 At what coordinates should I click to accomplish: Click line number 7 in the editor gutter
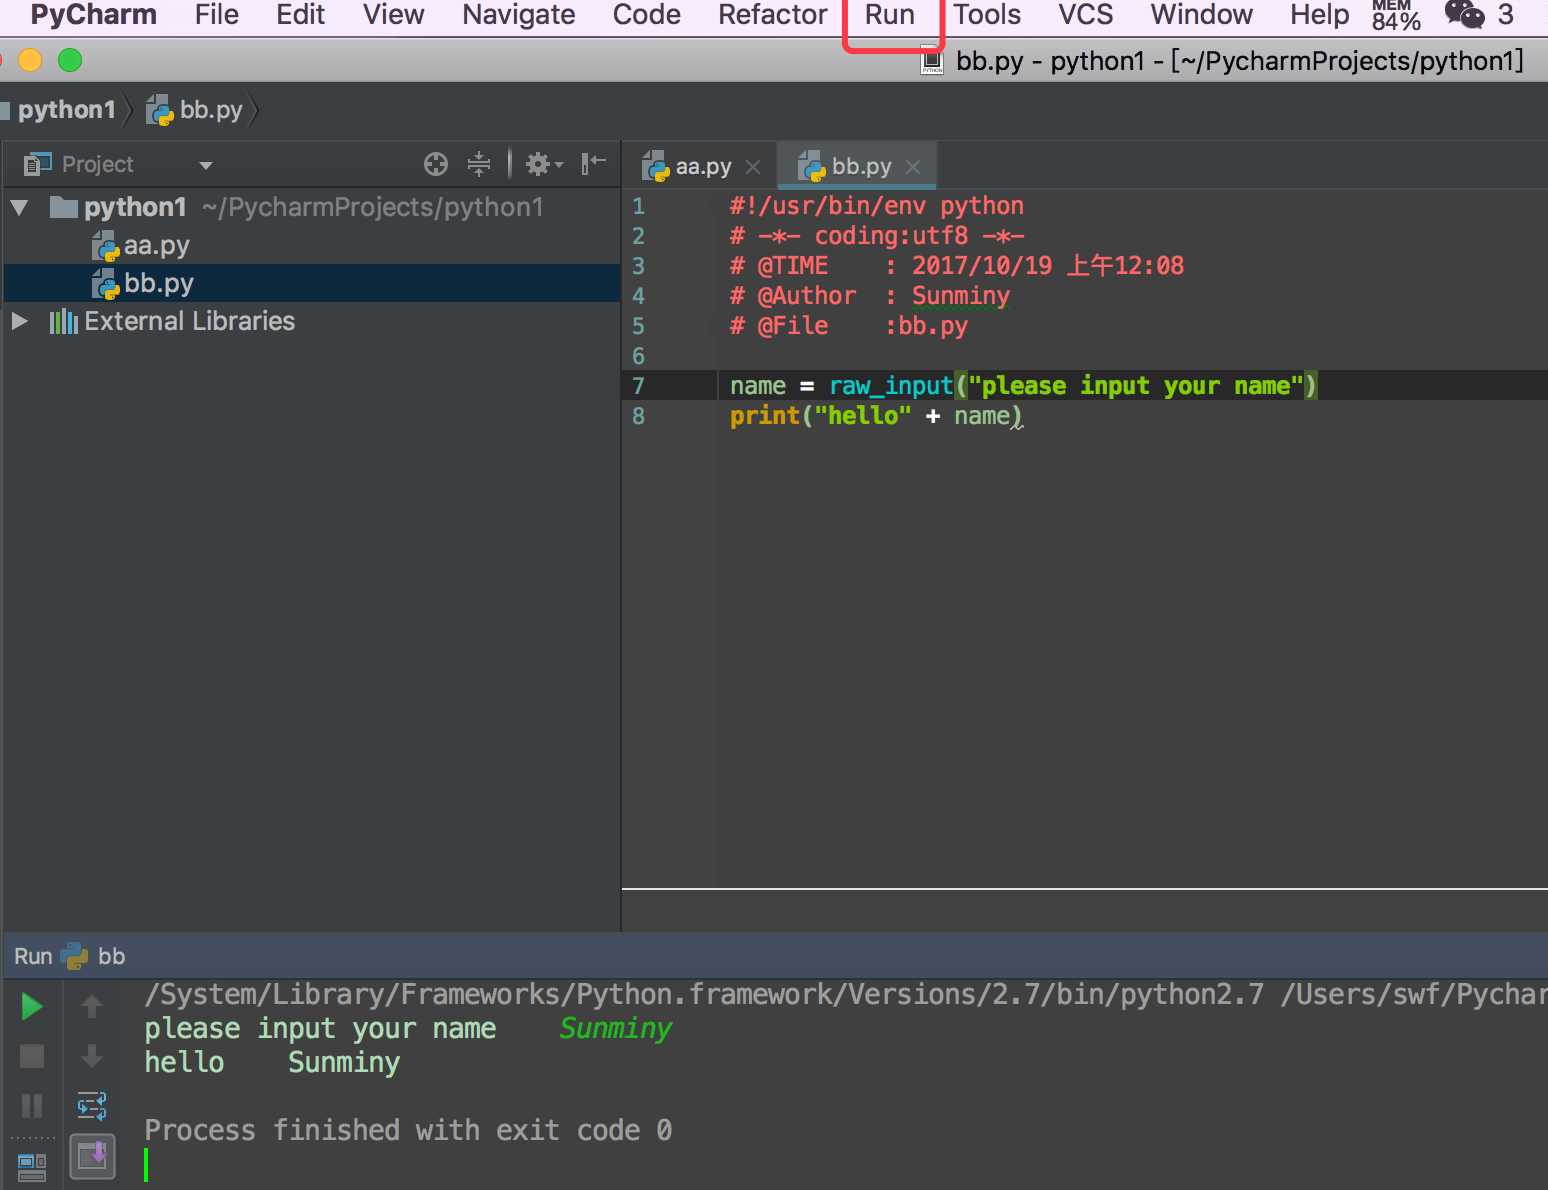pos(638,386)
